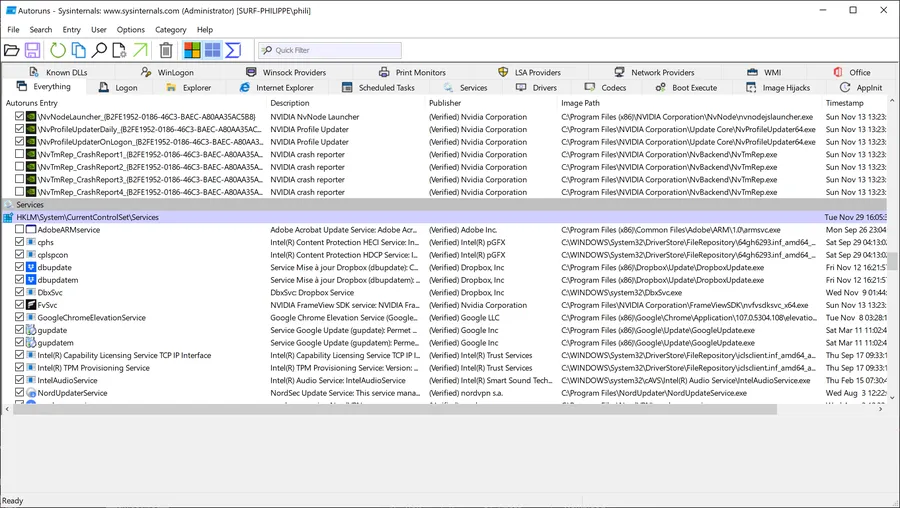
Task: Click the Refresh toolbar icon
Action: tap(58, 51)
